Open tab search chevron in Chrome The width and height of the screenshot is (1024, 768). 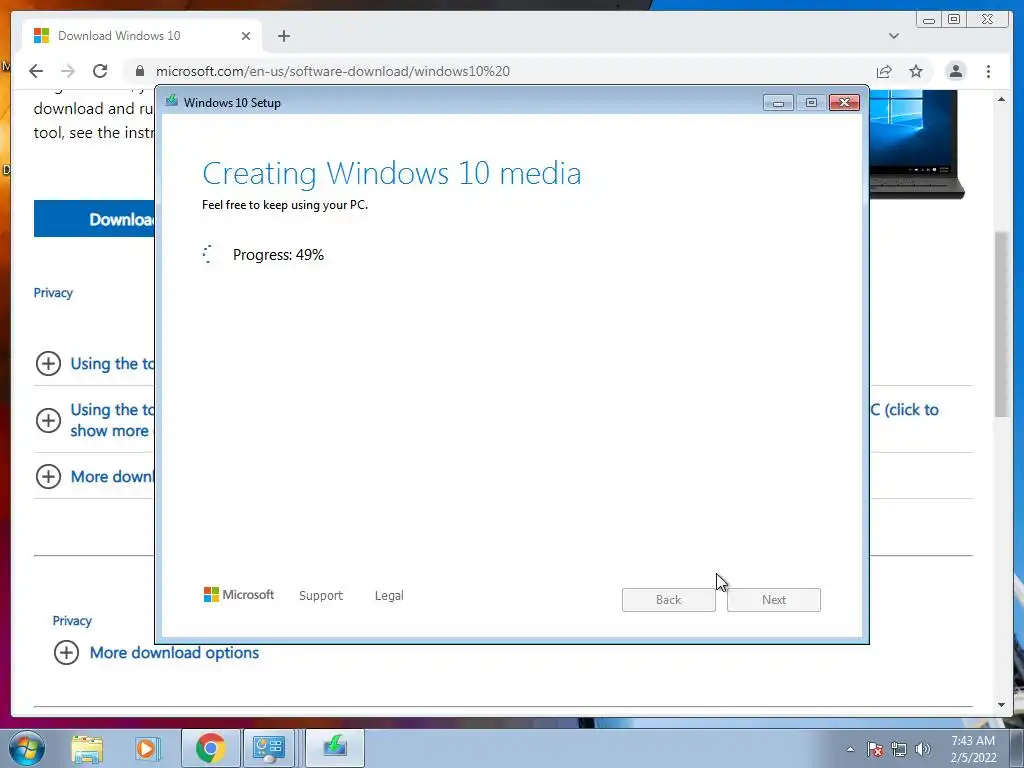click(x=893, y=36)
